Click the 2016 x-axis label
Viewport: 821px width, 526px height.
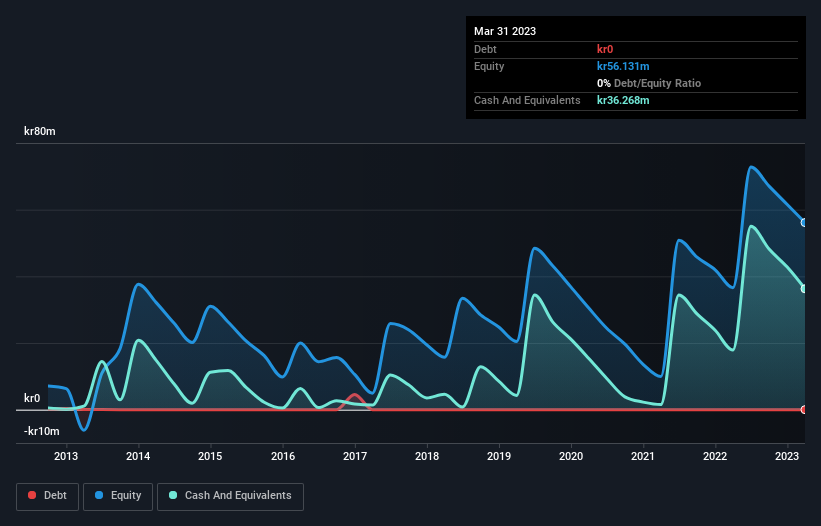pyautogui.click(x=283, y=456)
